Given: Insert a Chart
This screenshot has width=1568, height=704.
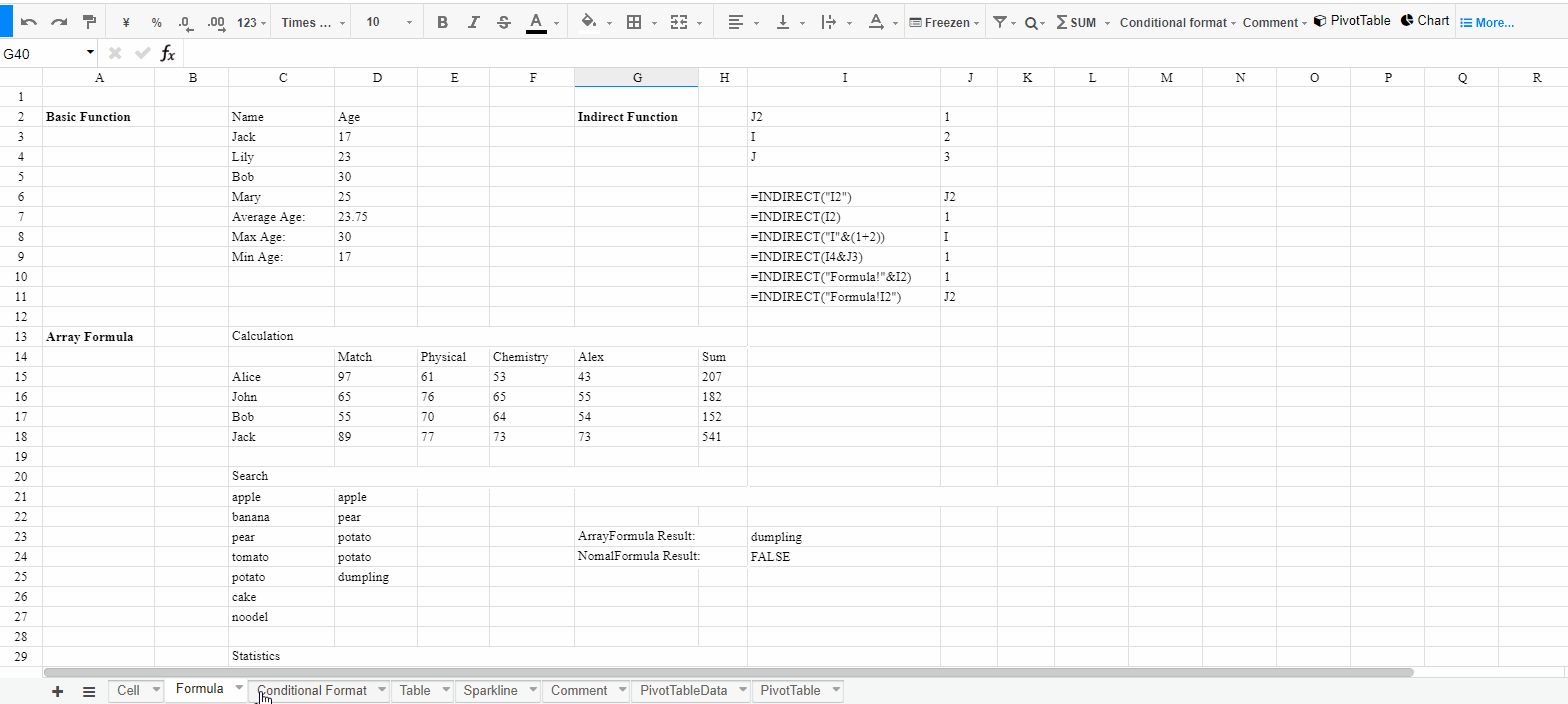Looking at the screenshot, I should (1425, 21).
